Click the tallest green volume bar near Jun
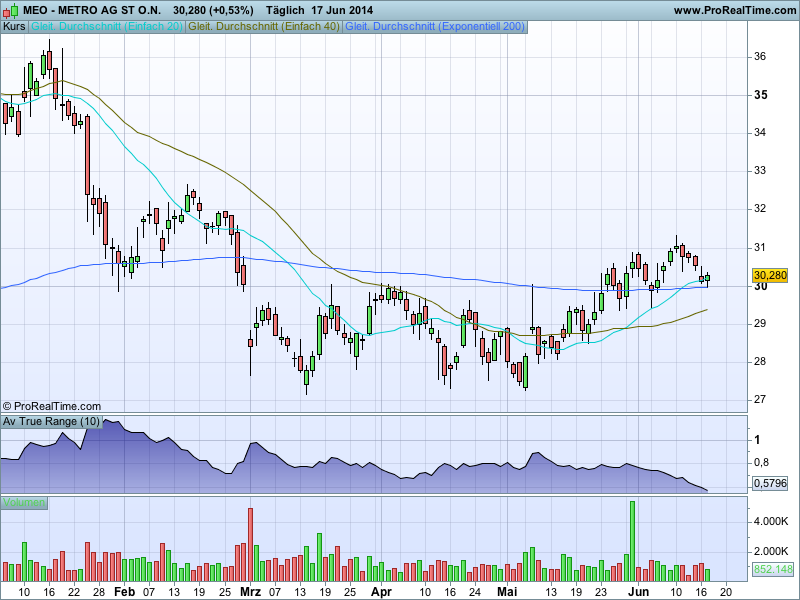 pyautogui.click(x=633, y=541)
